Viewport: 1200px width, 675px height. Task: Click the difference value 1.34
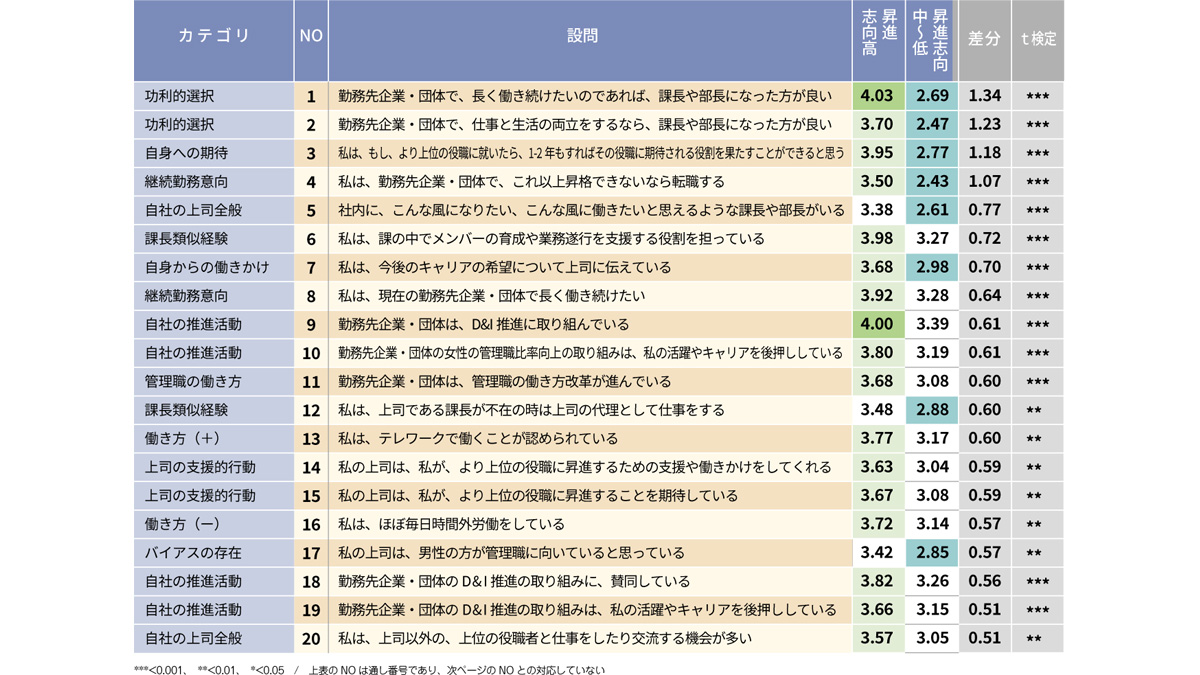(x=984, y=96)
